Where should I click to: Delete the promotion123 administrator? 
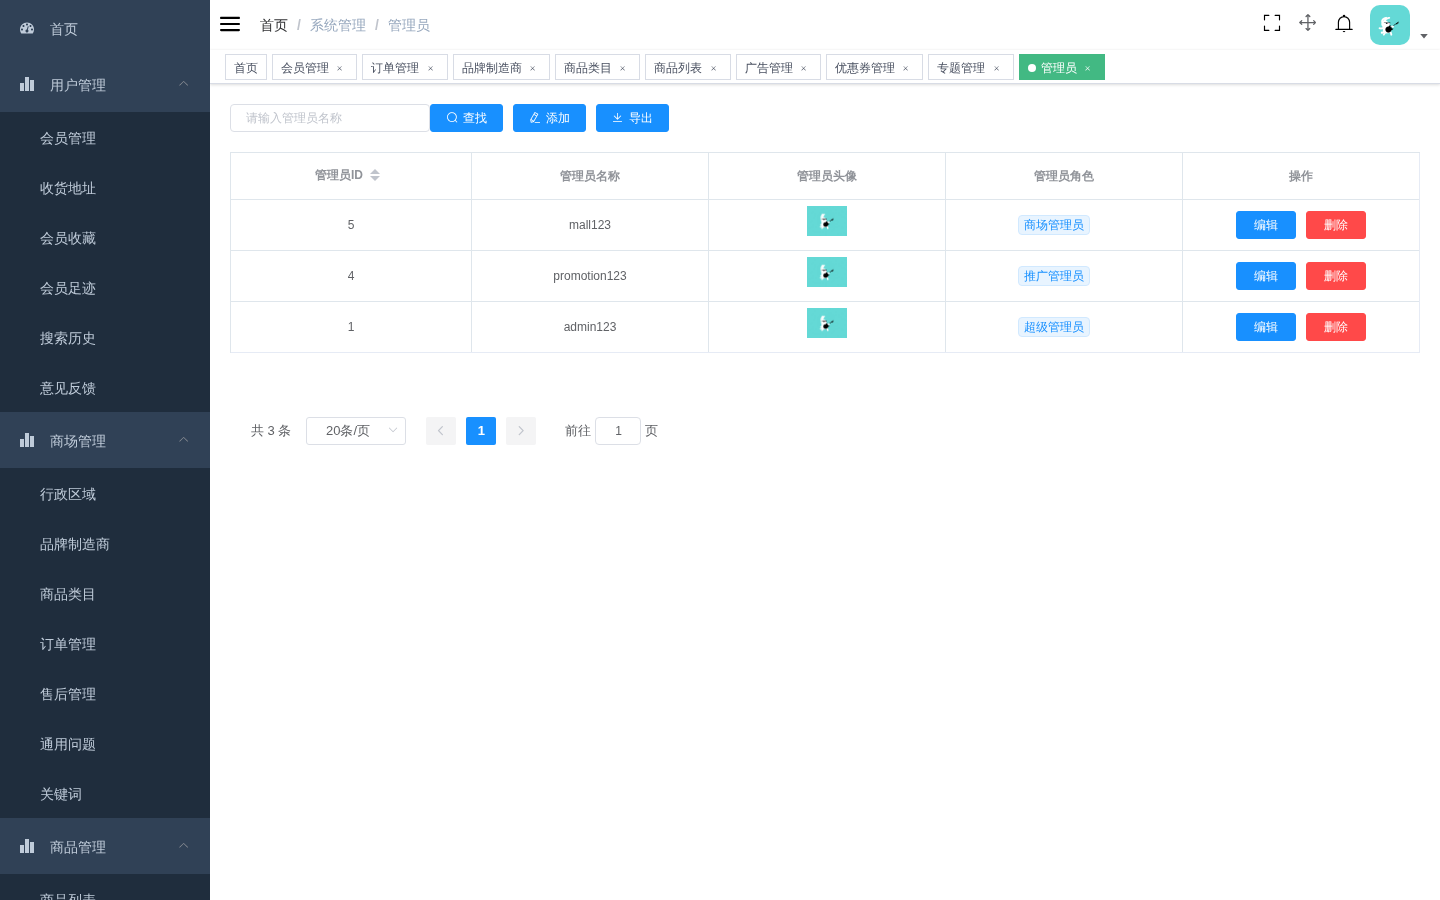[x=1336, y=276]
